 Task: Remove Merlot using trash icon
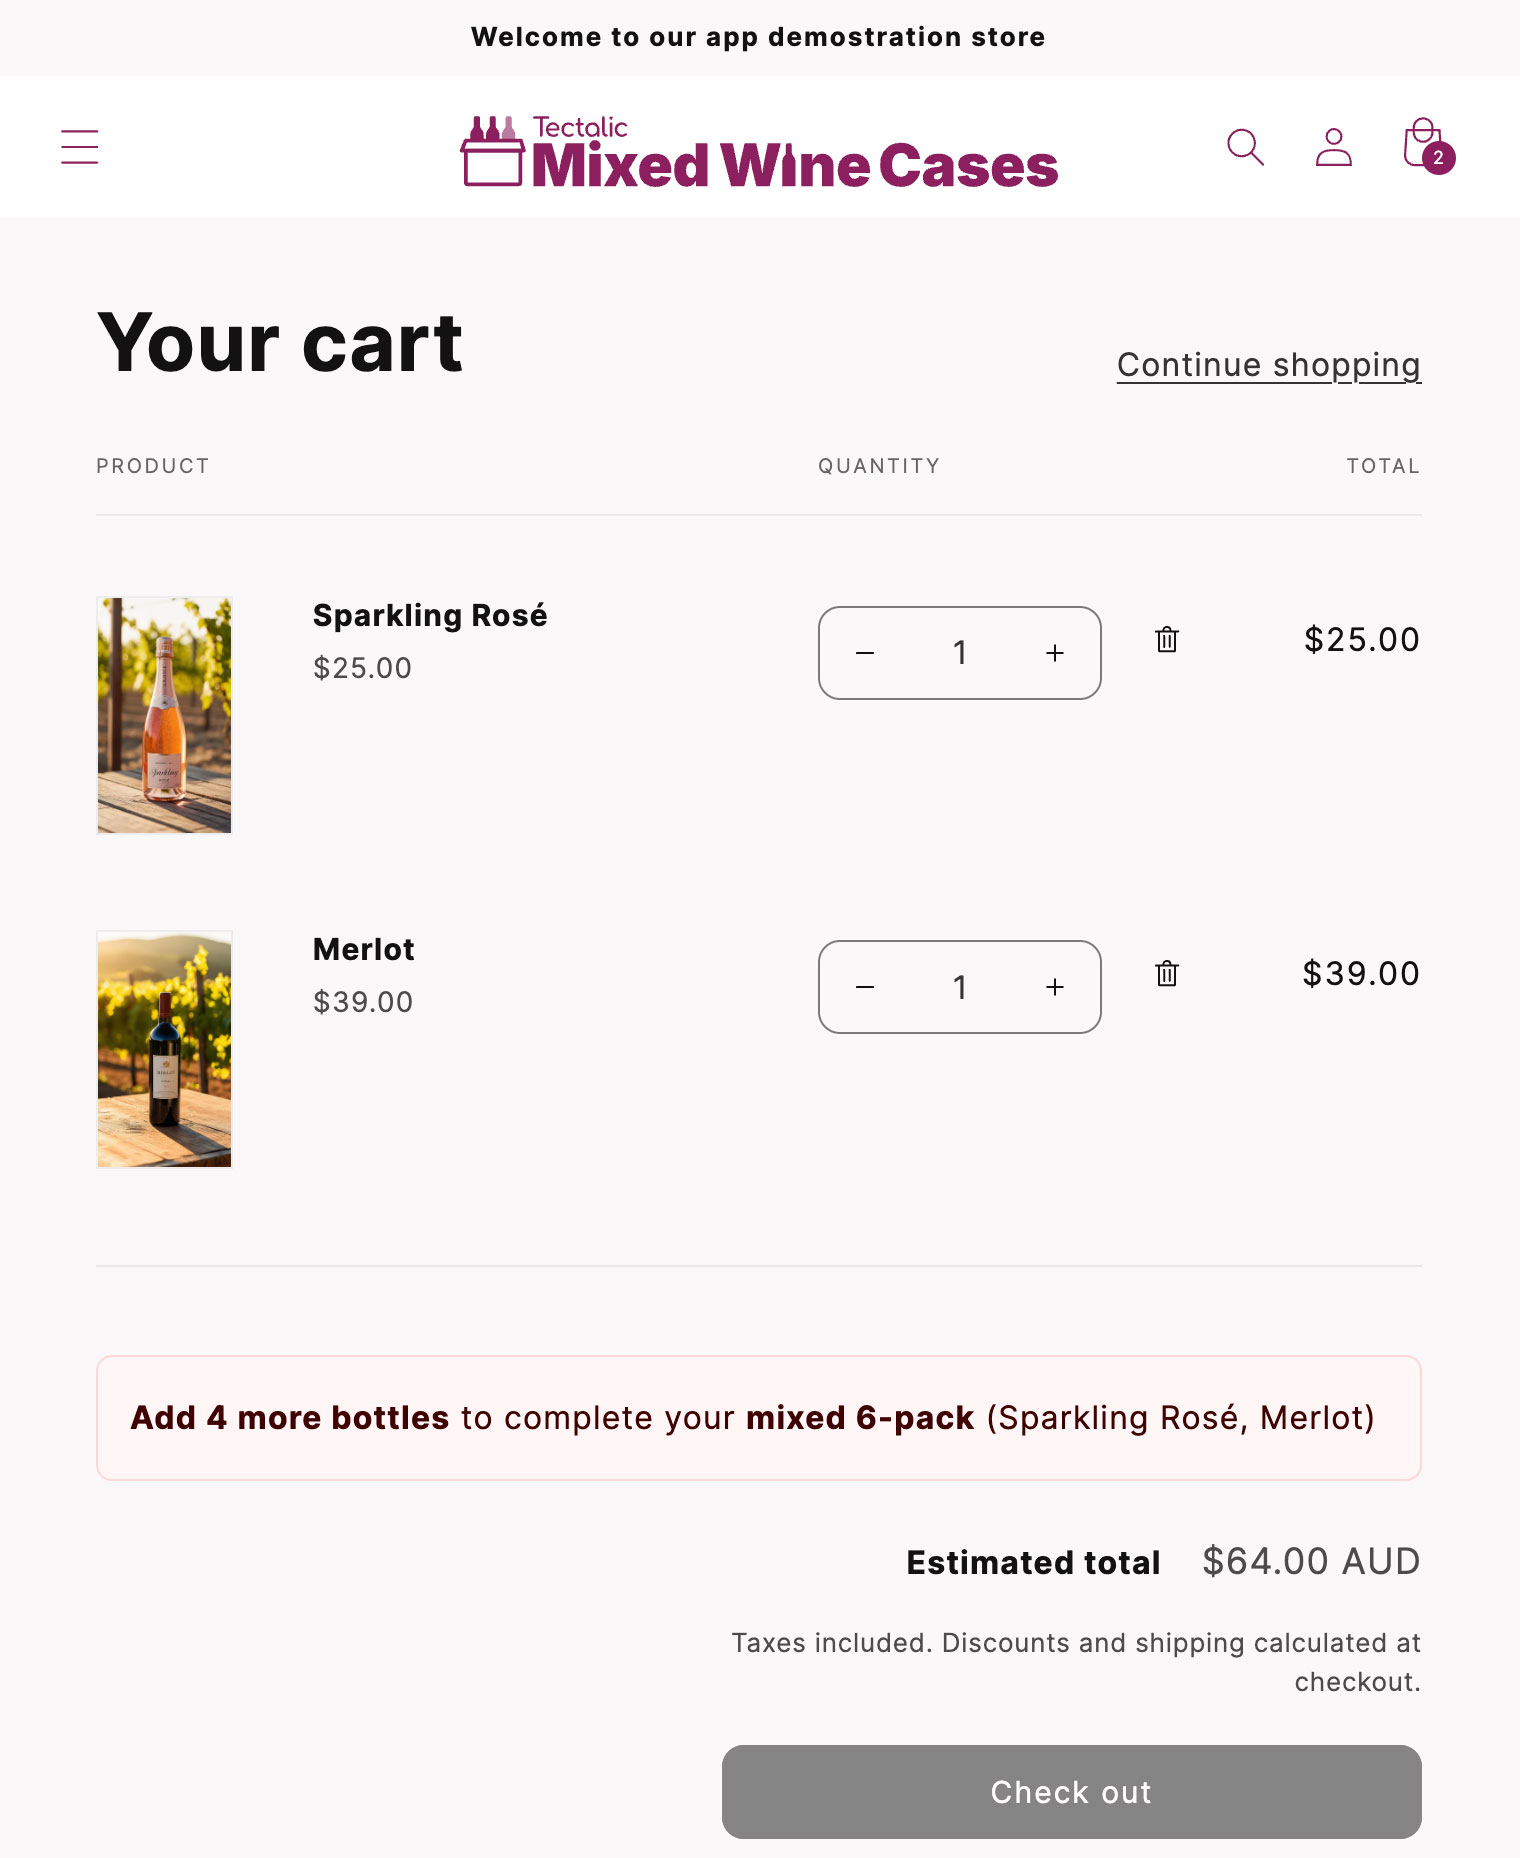[1167, 973]
